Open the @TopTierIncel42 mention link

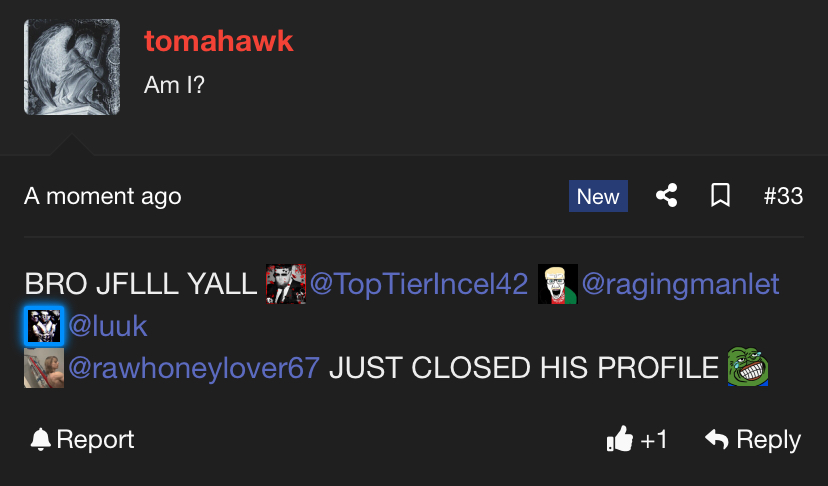pos(419,284)
